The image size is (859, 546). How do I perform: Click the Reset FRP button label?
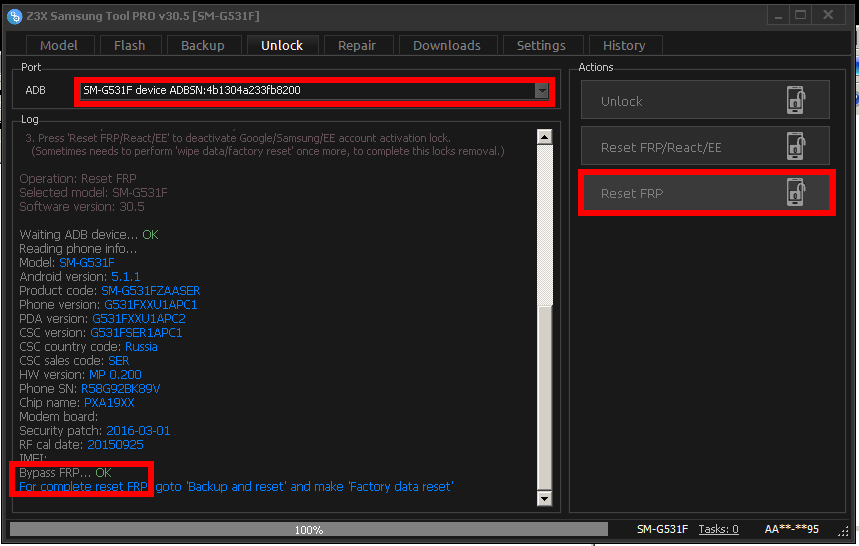(x=632, y=193)
